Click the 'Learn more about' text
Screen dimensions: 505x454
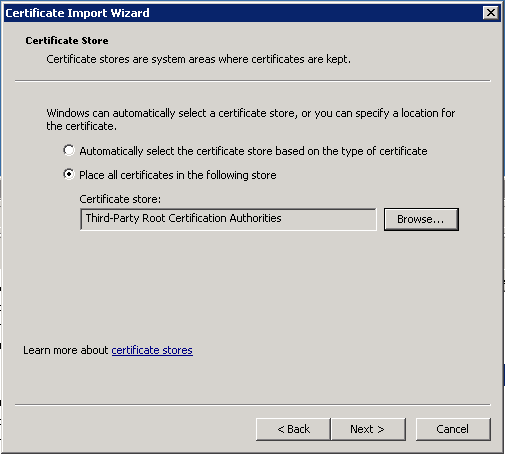66,350
